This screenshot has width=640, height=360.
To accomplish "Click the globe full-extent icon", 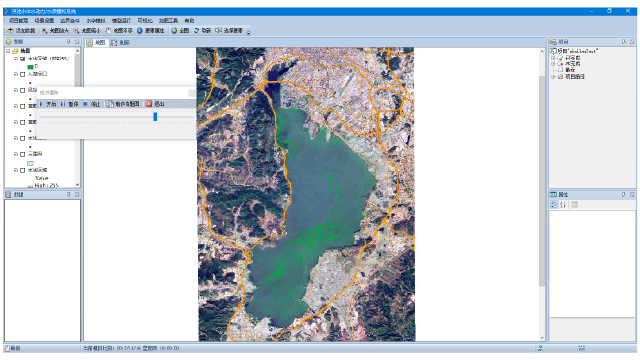I will [174, 31].
